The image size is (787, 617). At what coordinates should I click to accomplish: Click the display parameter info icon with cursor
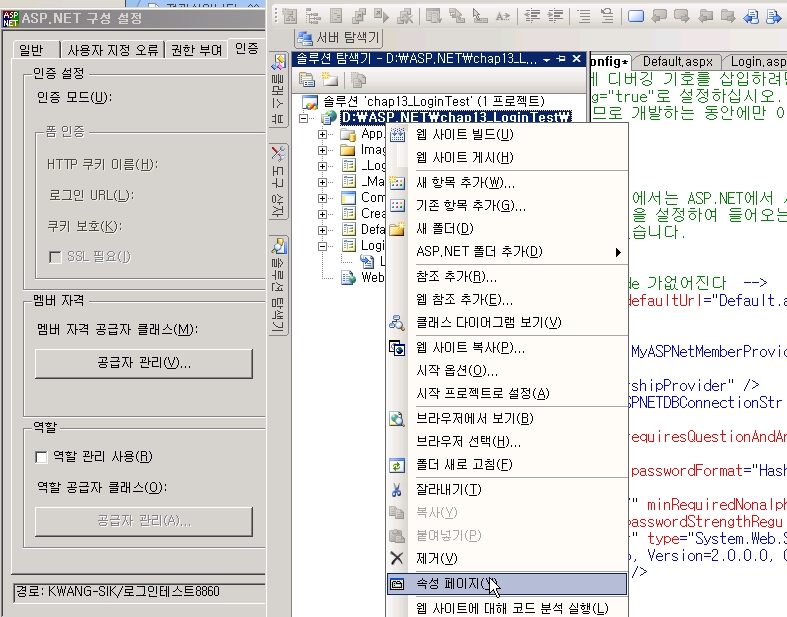tap(480, 16)
